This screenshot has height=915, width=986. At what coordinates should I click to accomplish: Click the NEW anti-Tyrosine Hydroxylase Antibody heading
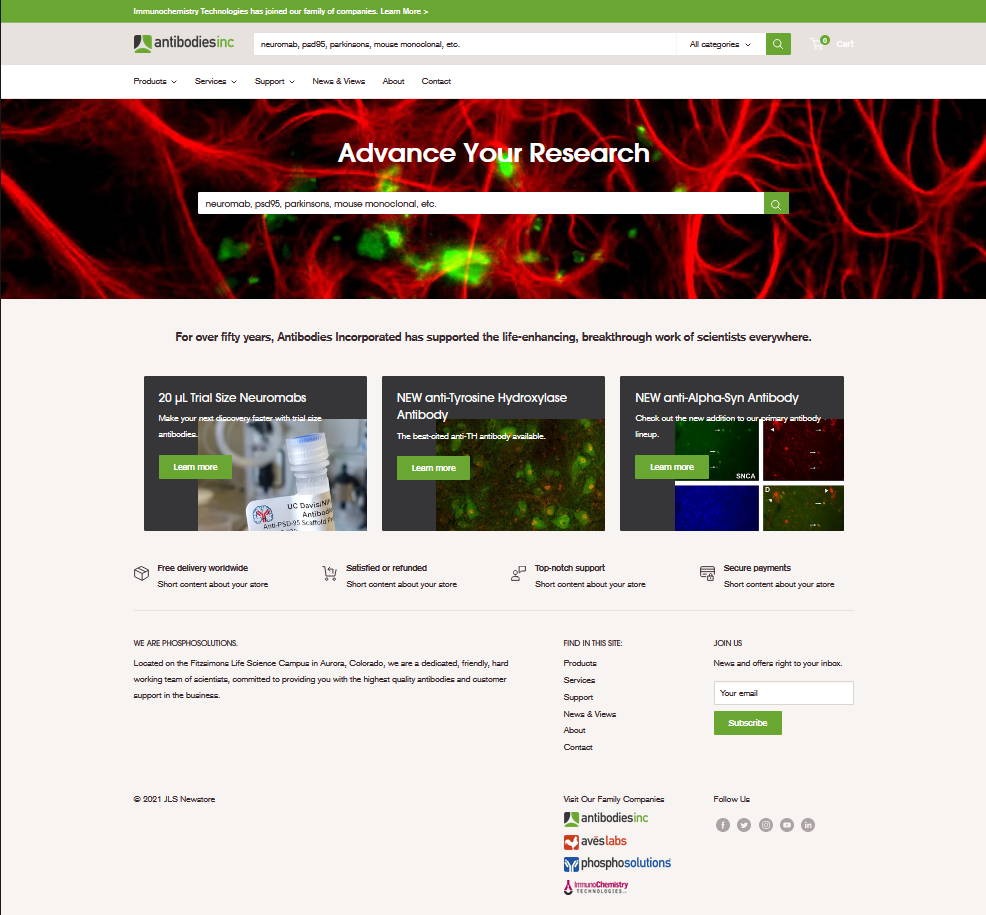point(482,406)
